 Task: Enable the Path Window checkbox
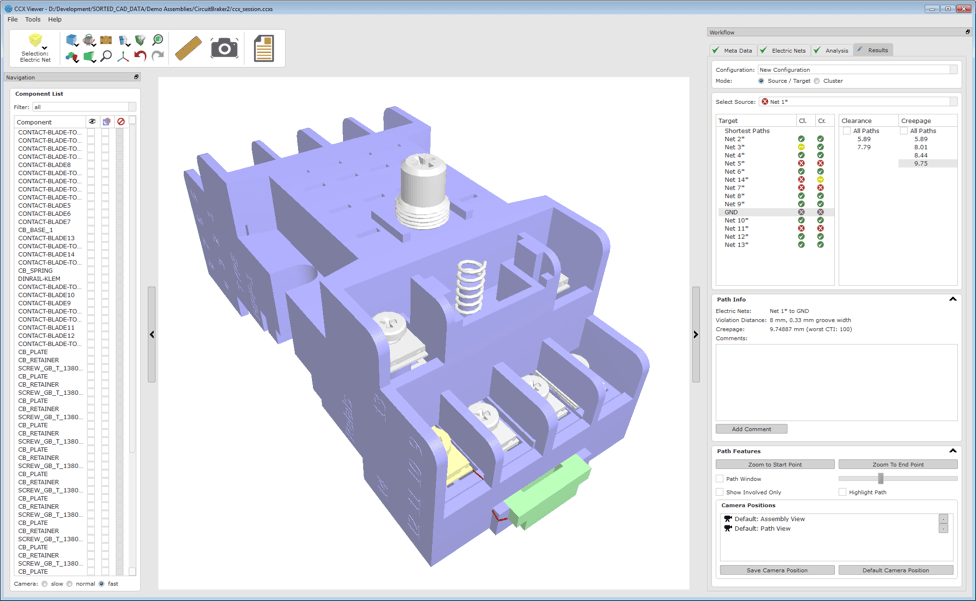point(720,479)
